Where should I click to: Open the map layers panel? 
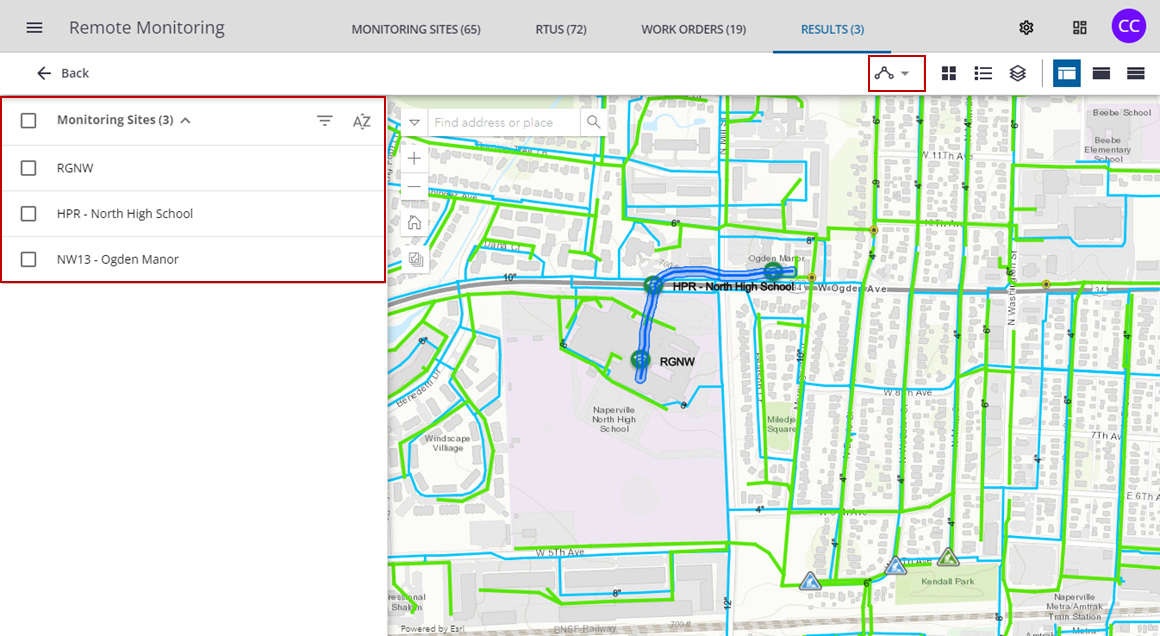[x=1017, y=73]
